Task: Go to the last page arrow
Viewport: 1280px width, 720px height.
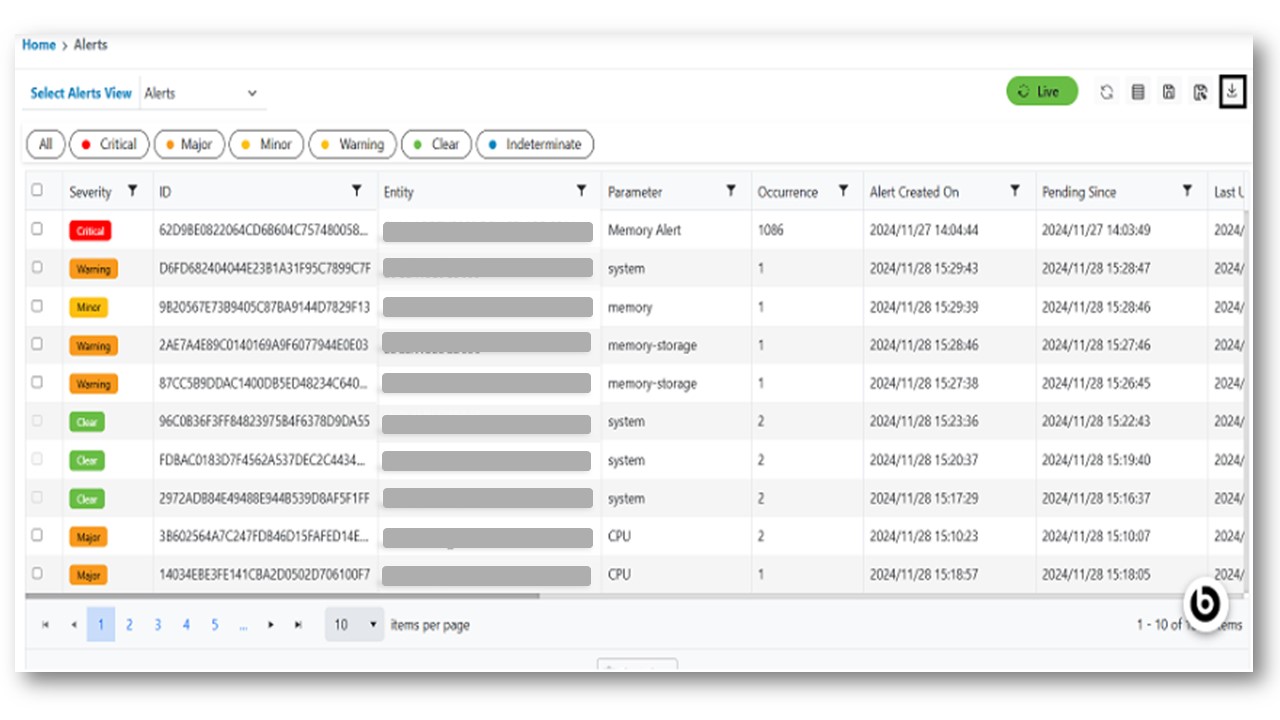Action: [298, 625]
